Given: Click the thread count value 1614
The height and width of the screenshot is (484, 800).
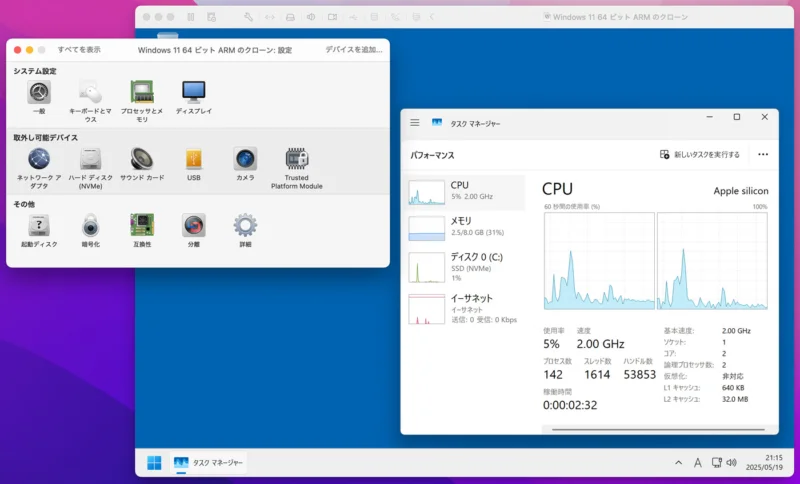Looking at the screenshot, I should pyautogui.click(x=597, y=374).
